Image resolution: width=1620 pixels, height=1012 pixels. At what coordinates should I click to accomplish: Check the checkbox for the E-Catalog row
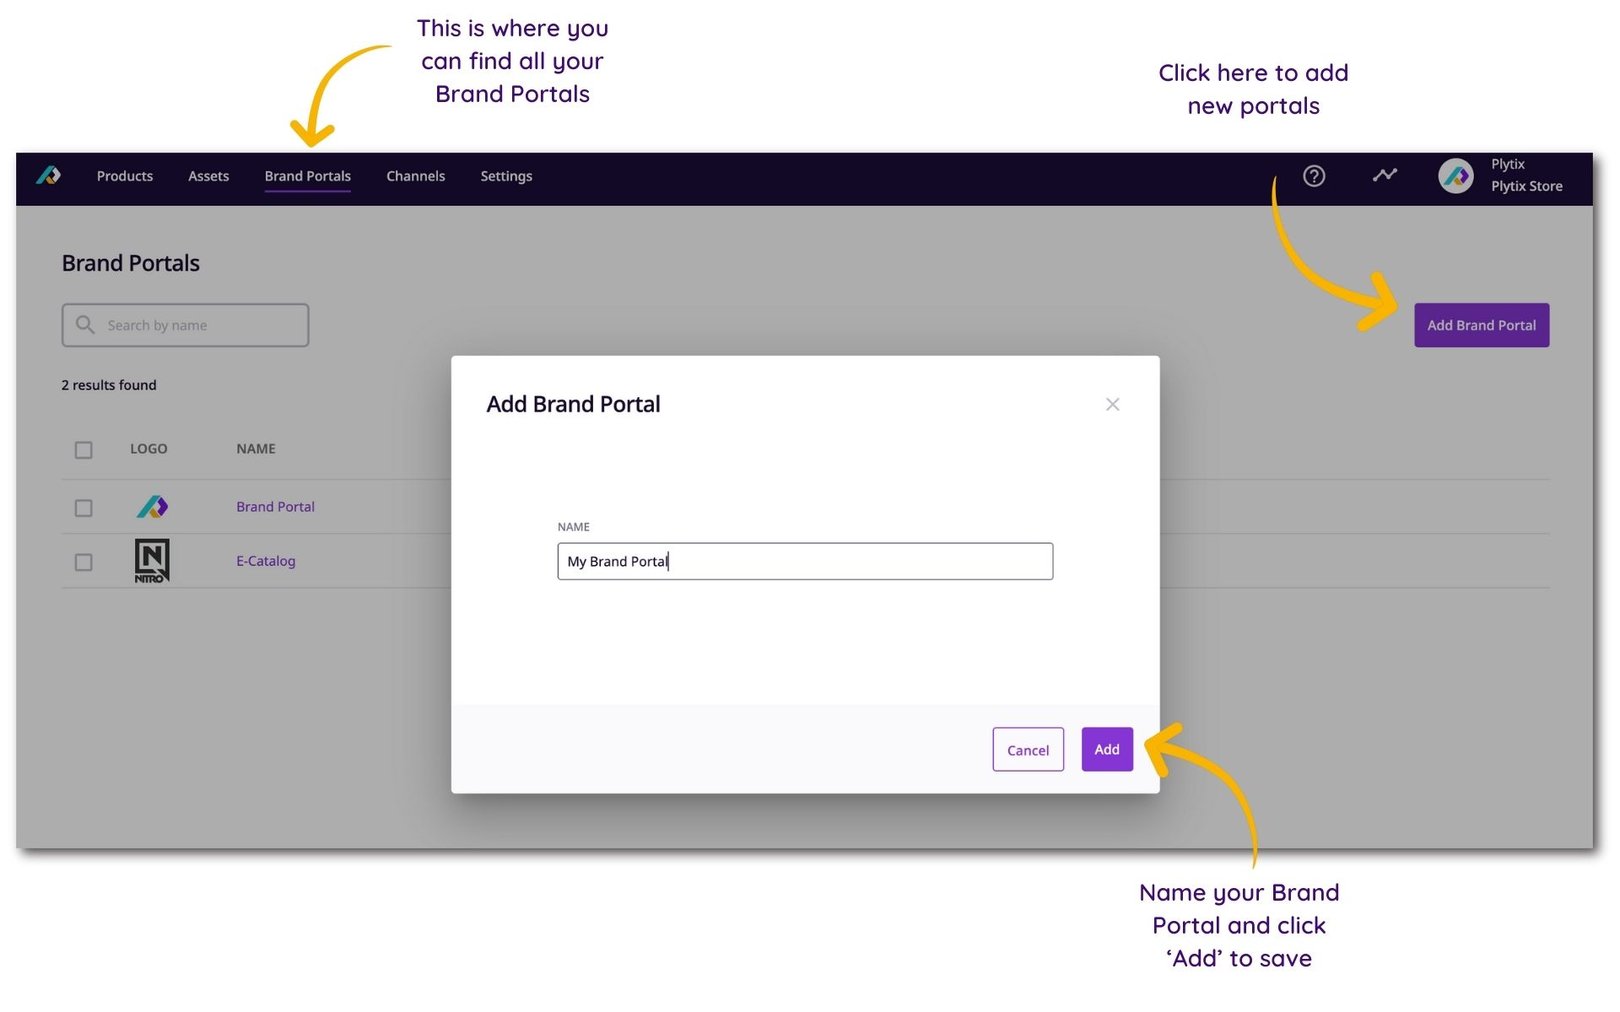(x=83, y=561)
